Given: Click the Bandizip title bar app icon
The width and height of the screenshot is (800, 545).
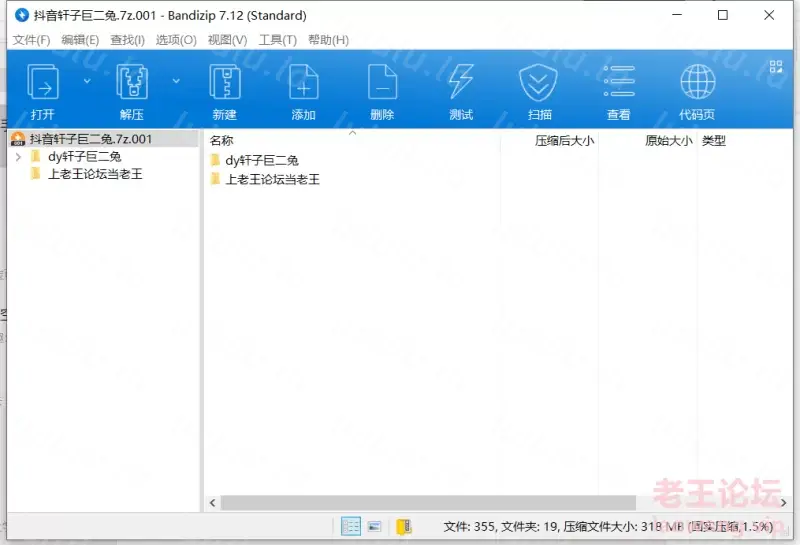Looking at the screenshot, I should click(21, 15).
